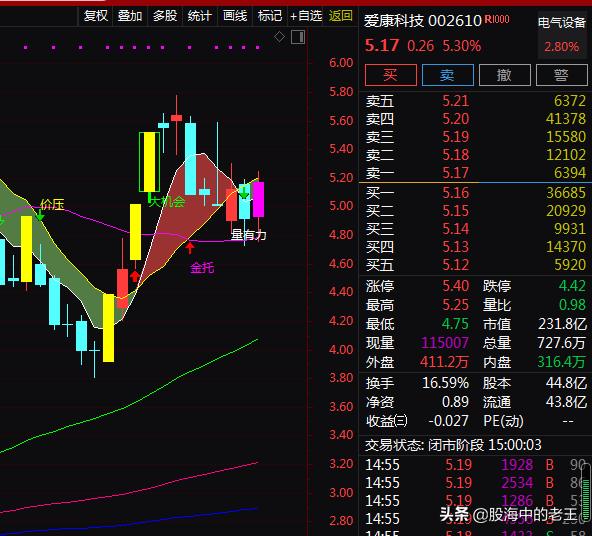This screenshot has width=592, height=536.
Task: Click the 6.00 price axis label
Action: (341, 63)
